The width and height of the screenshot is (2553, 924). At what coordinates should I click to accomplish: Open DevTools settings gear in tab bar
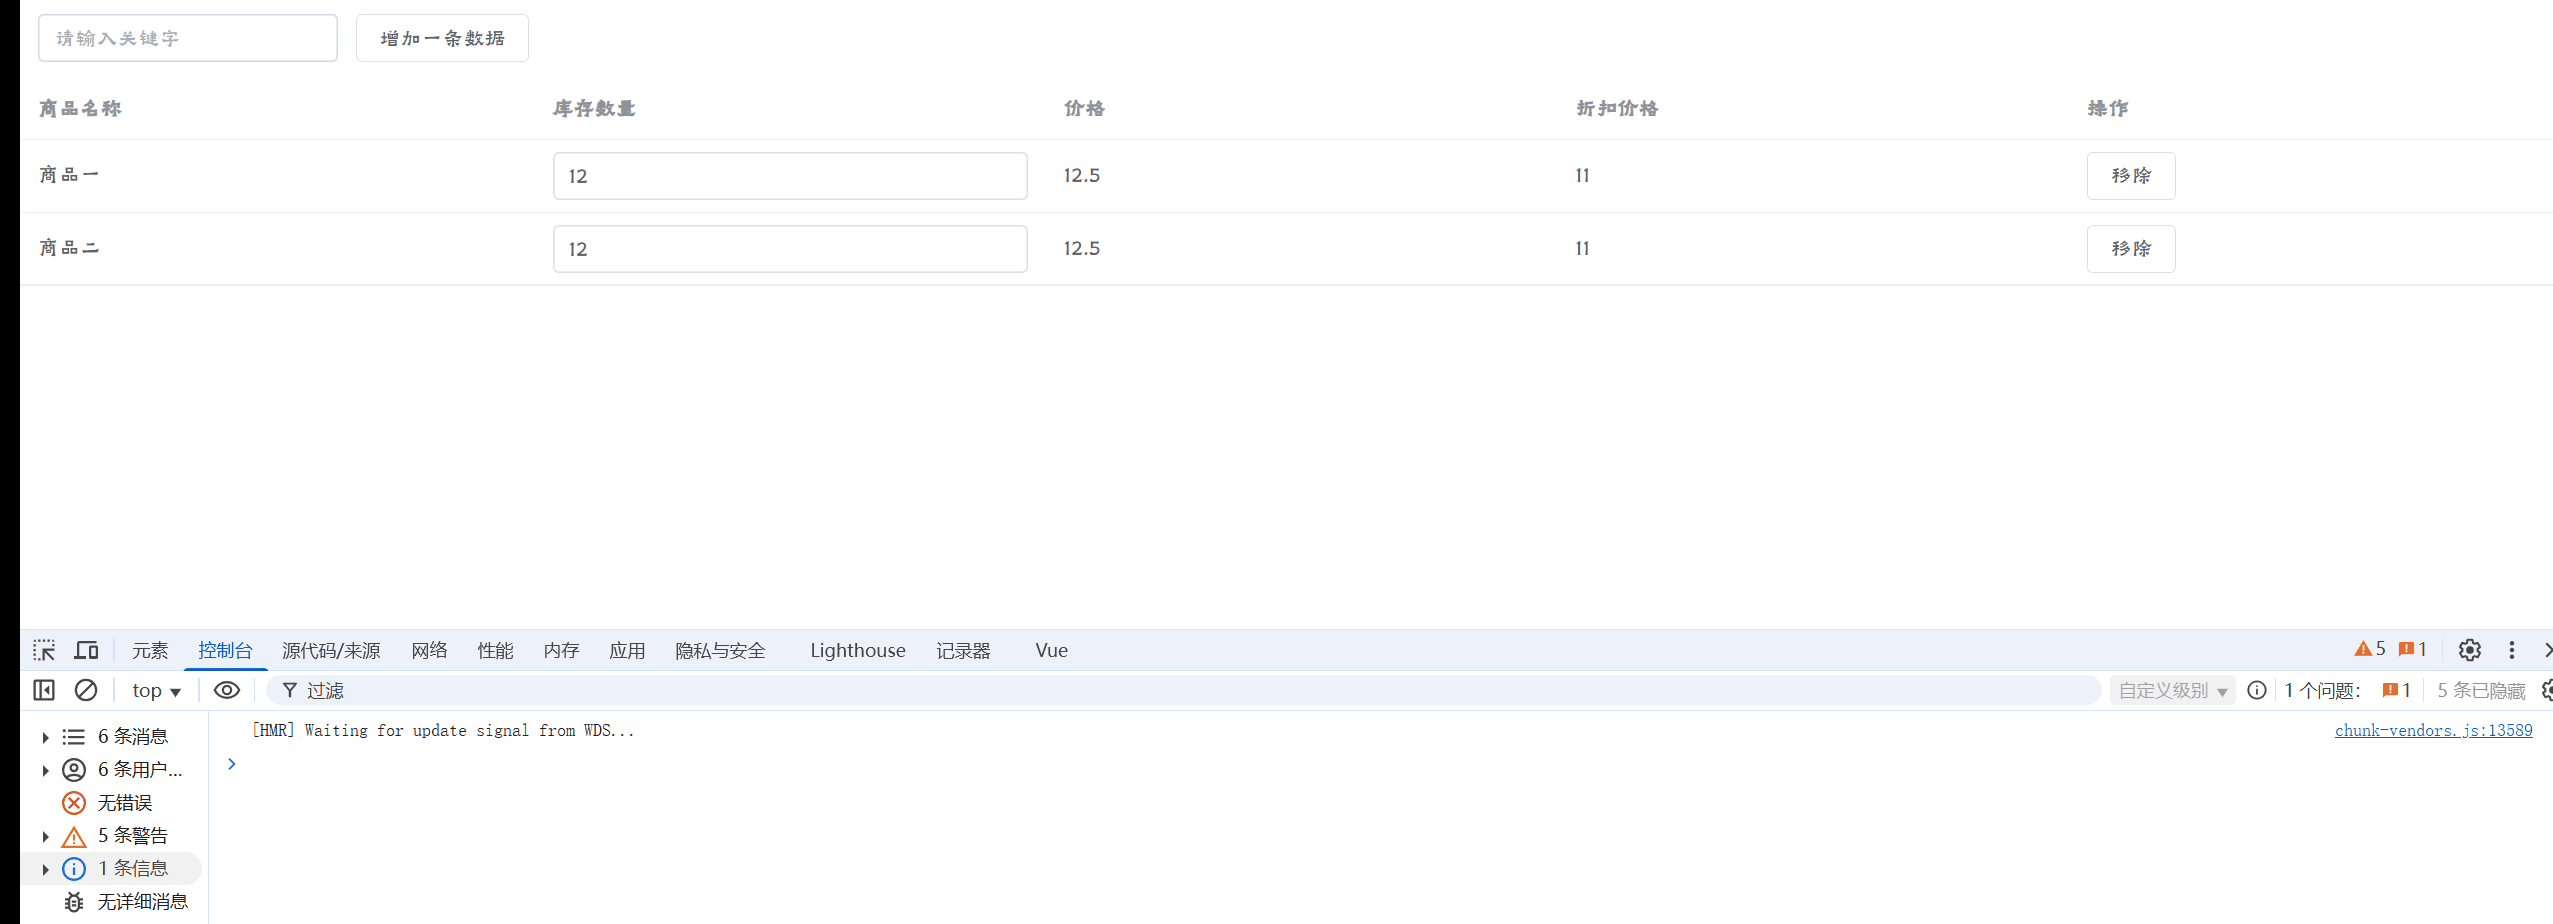tap(2469, 650)
